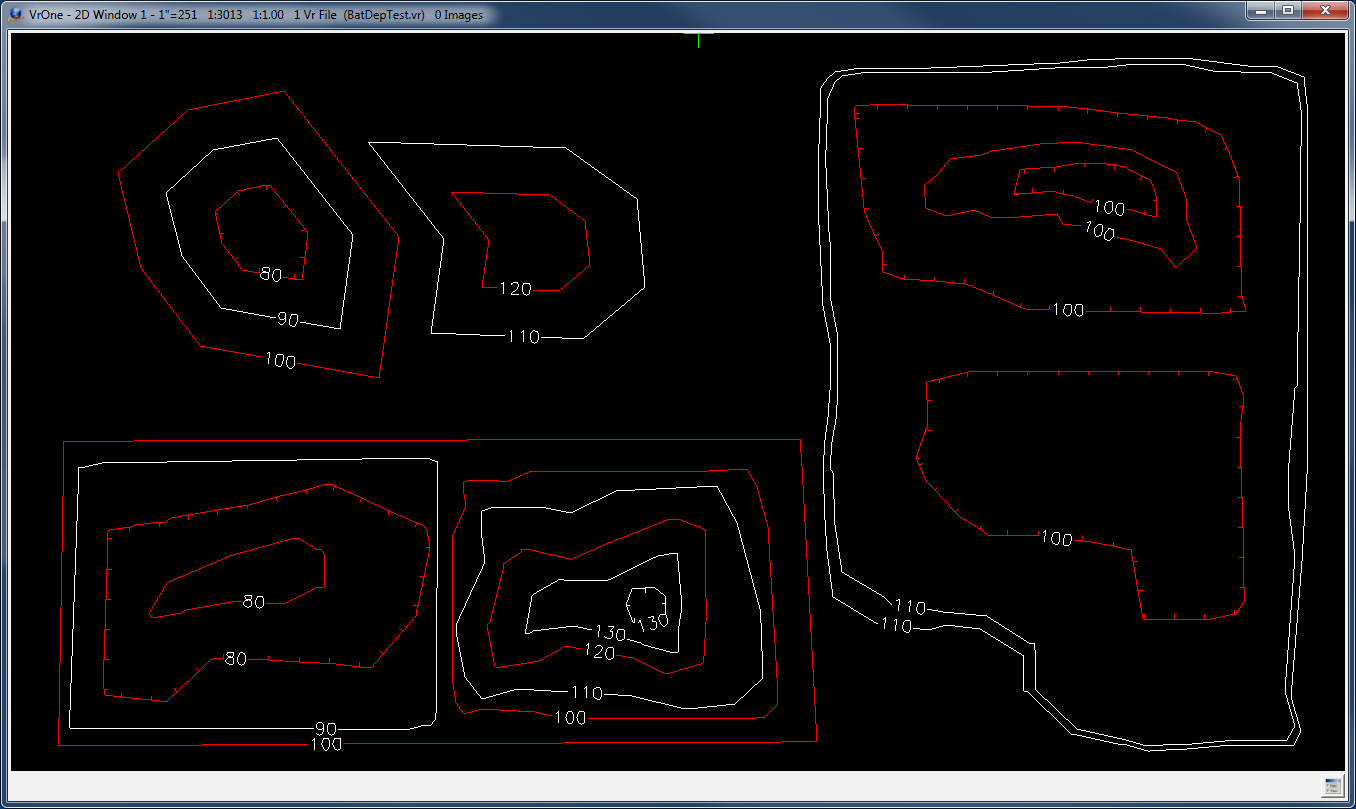Select the 100 label on middle top-right contour
Image resolution: width=1356 pixels, height=809 pixels.
click(x=1099, y=231)
